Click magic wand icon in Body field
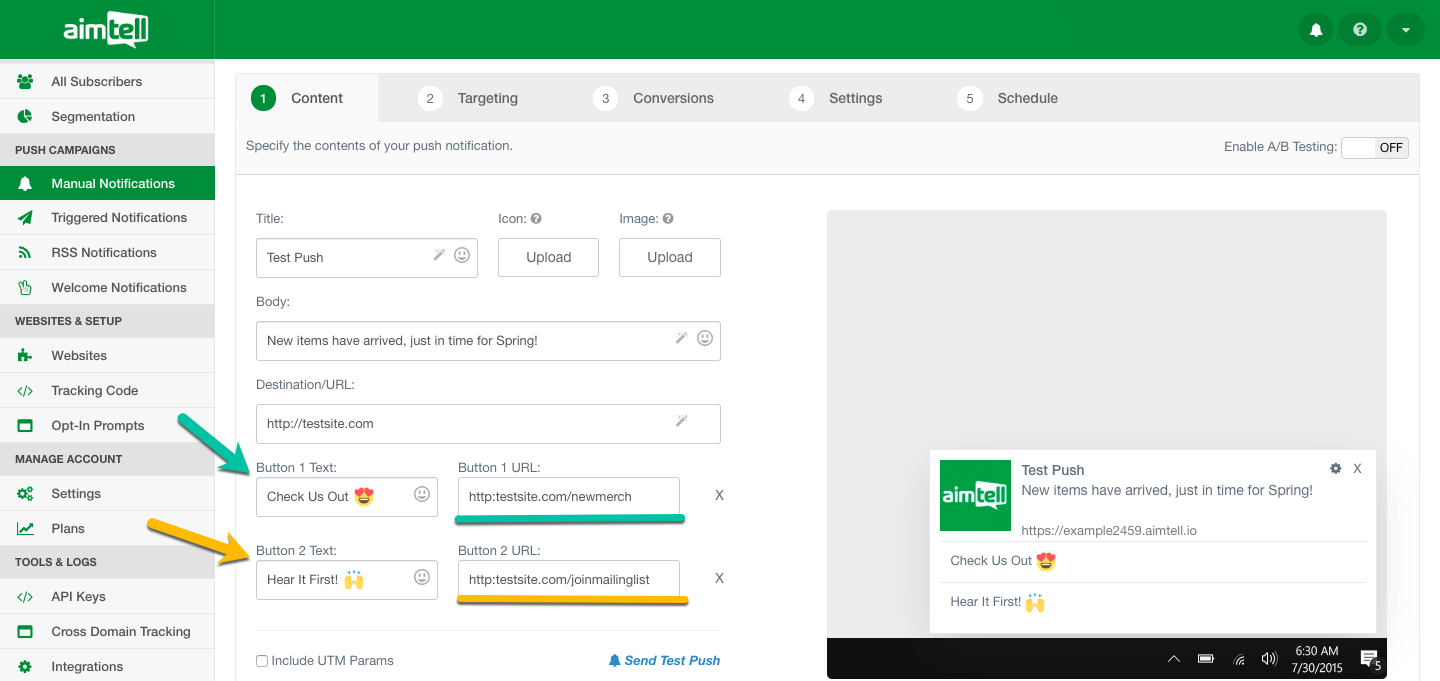The width and height of the screenshot is (1440, 681). [681, 339]
